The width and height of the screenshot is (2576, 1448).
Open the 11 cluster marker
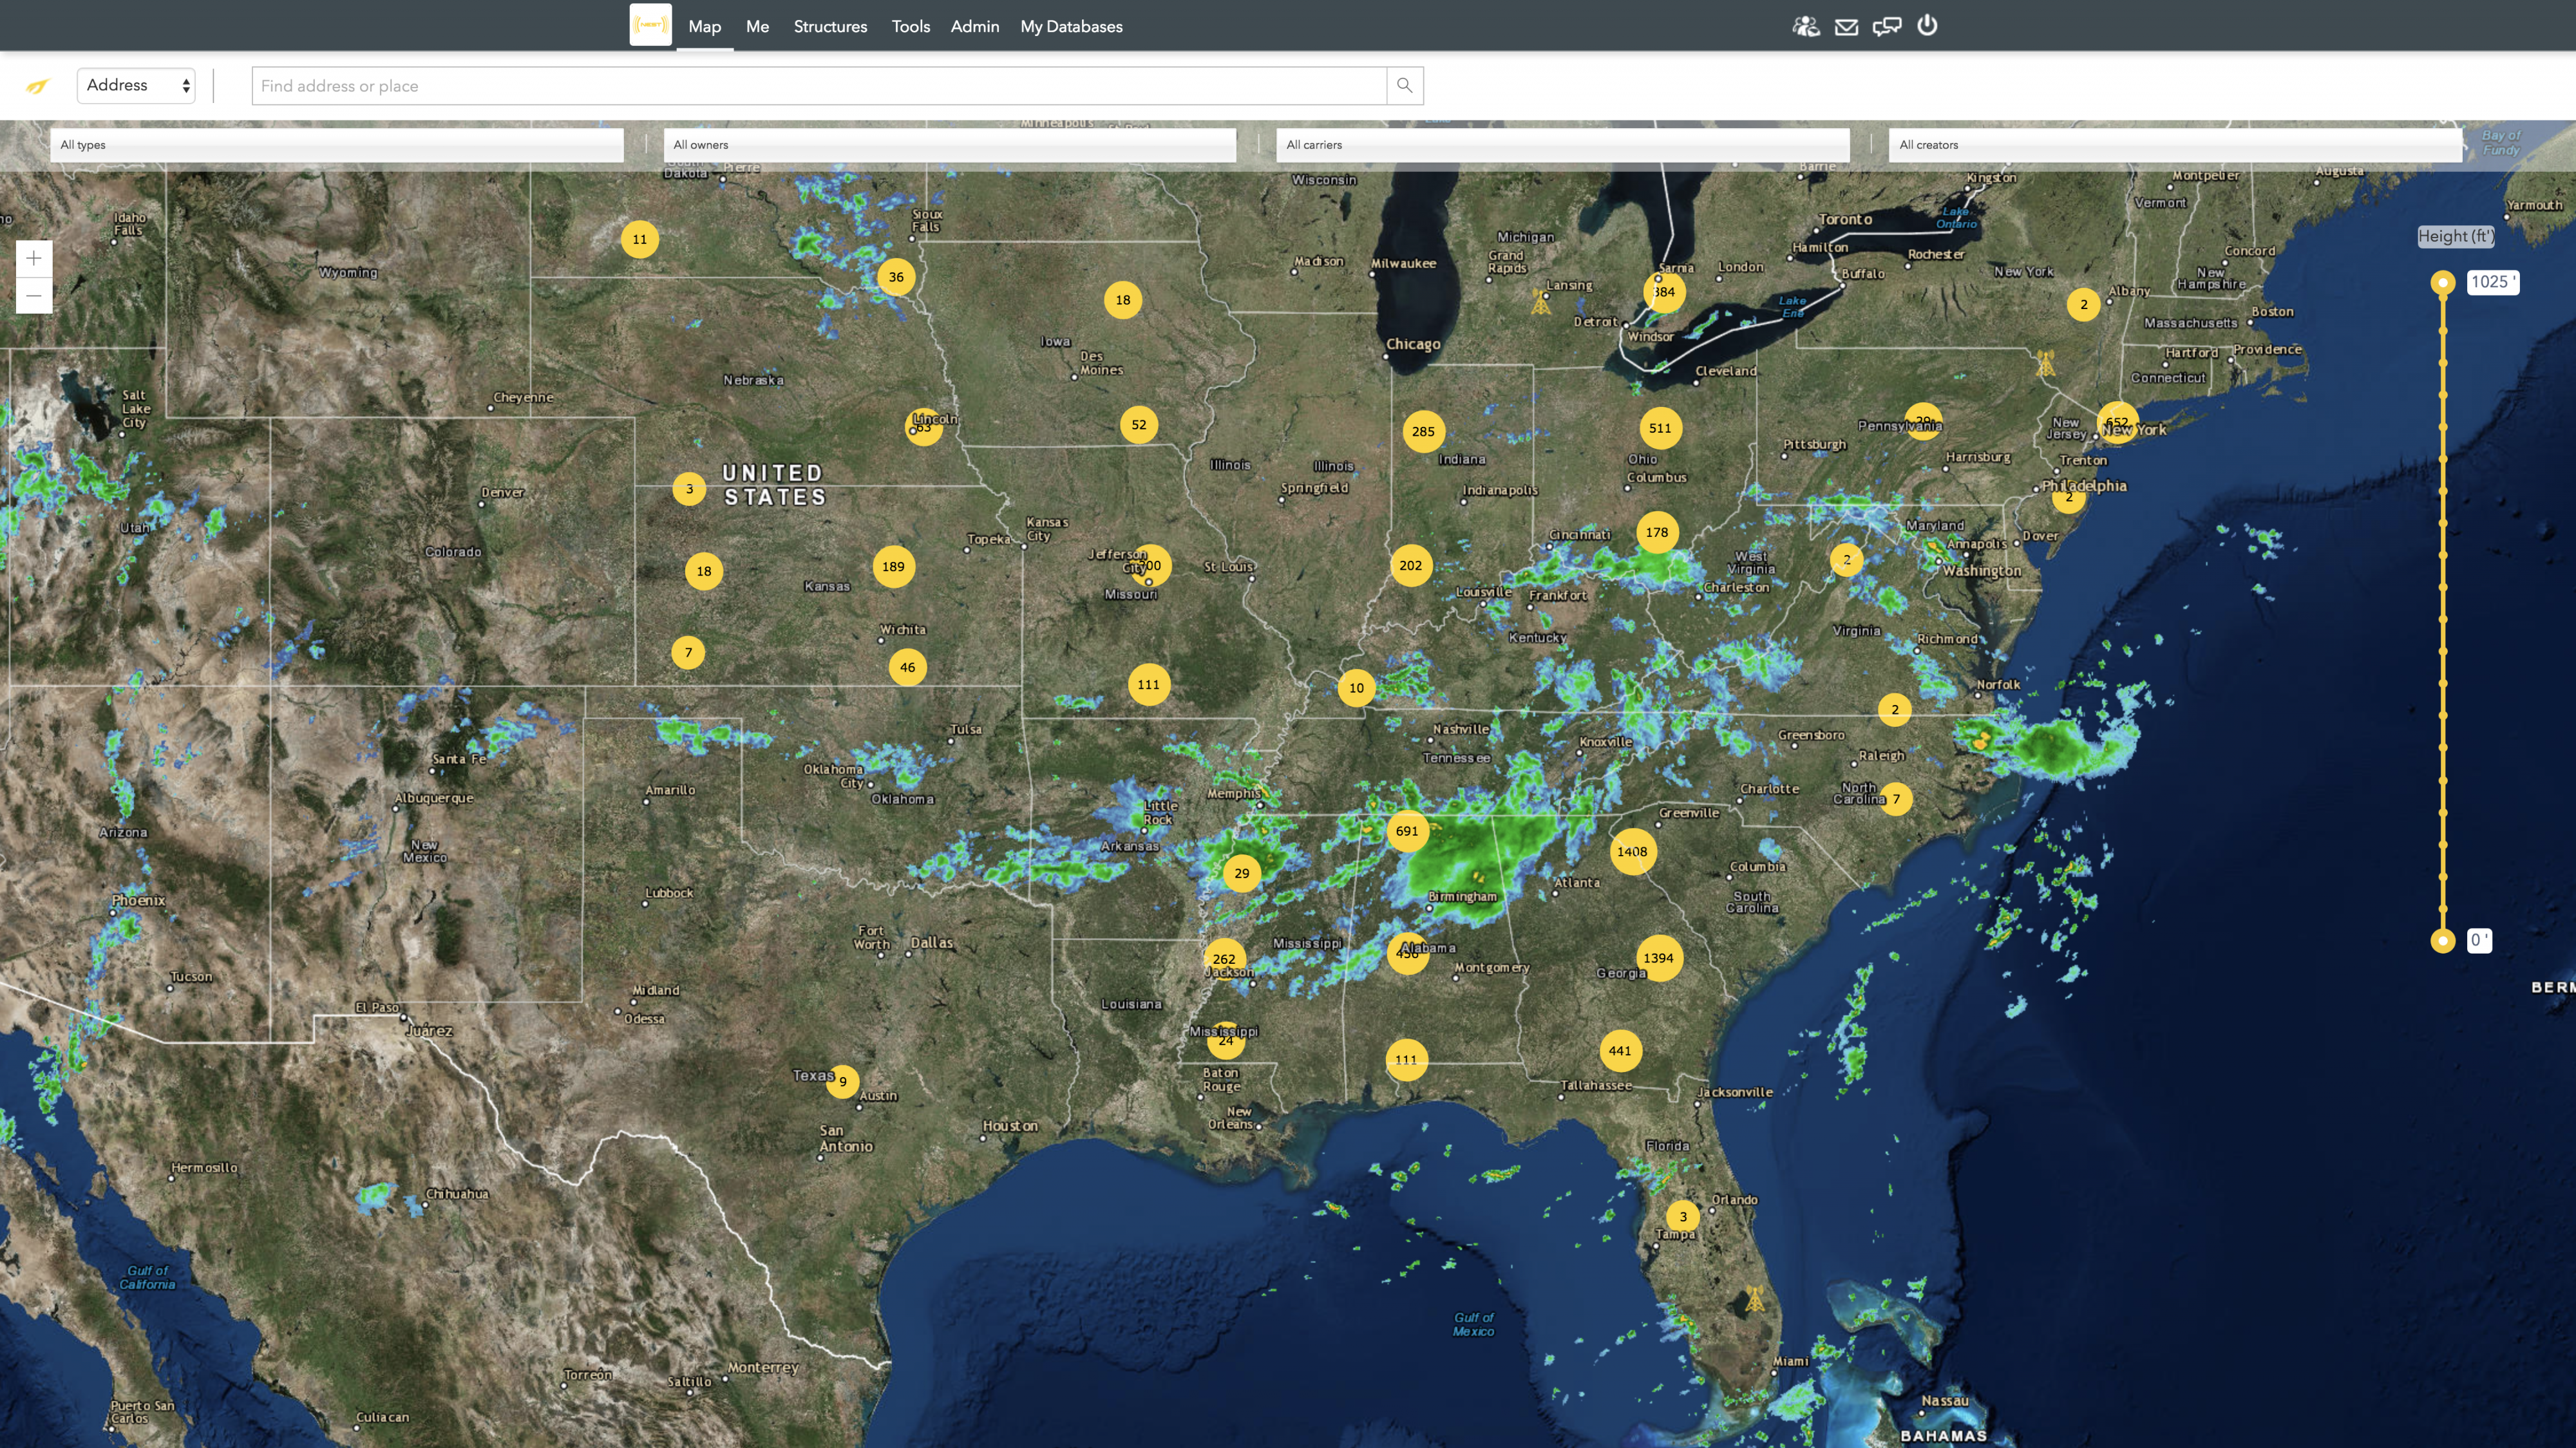coord(640,239)
